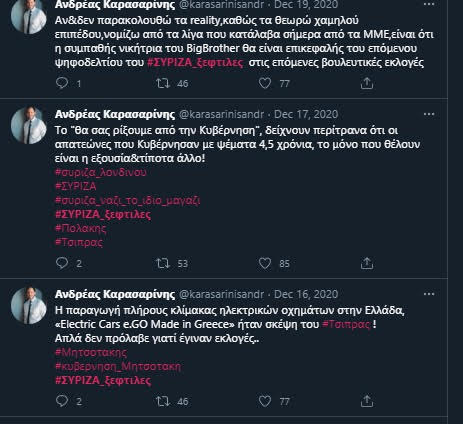Open the #κυβερνηση_Μητσοτακη hashtag
The height and width of the screenshot is (424, 463).
118,366
